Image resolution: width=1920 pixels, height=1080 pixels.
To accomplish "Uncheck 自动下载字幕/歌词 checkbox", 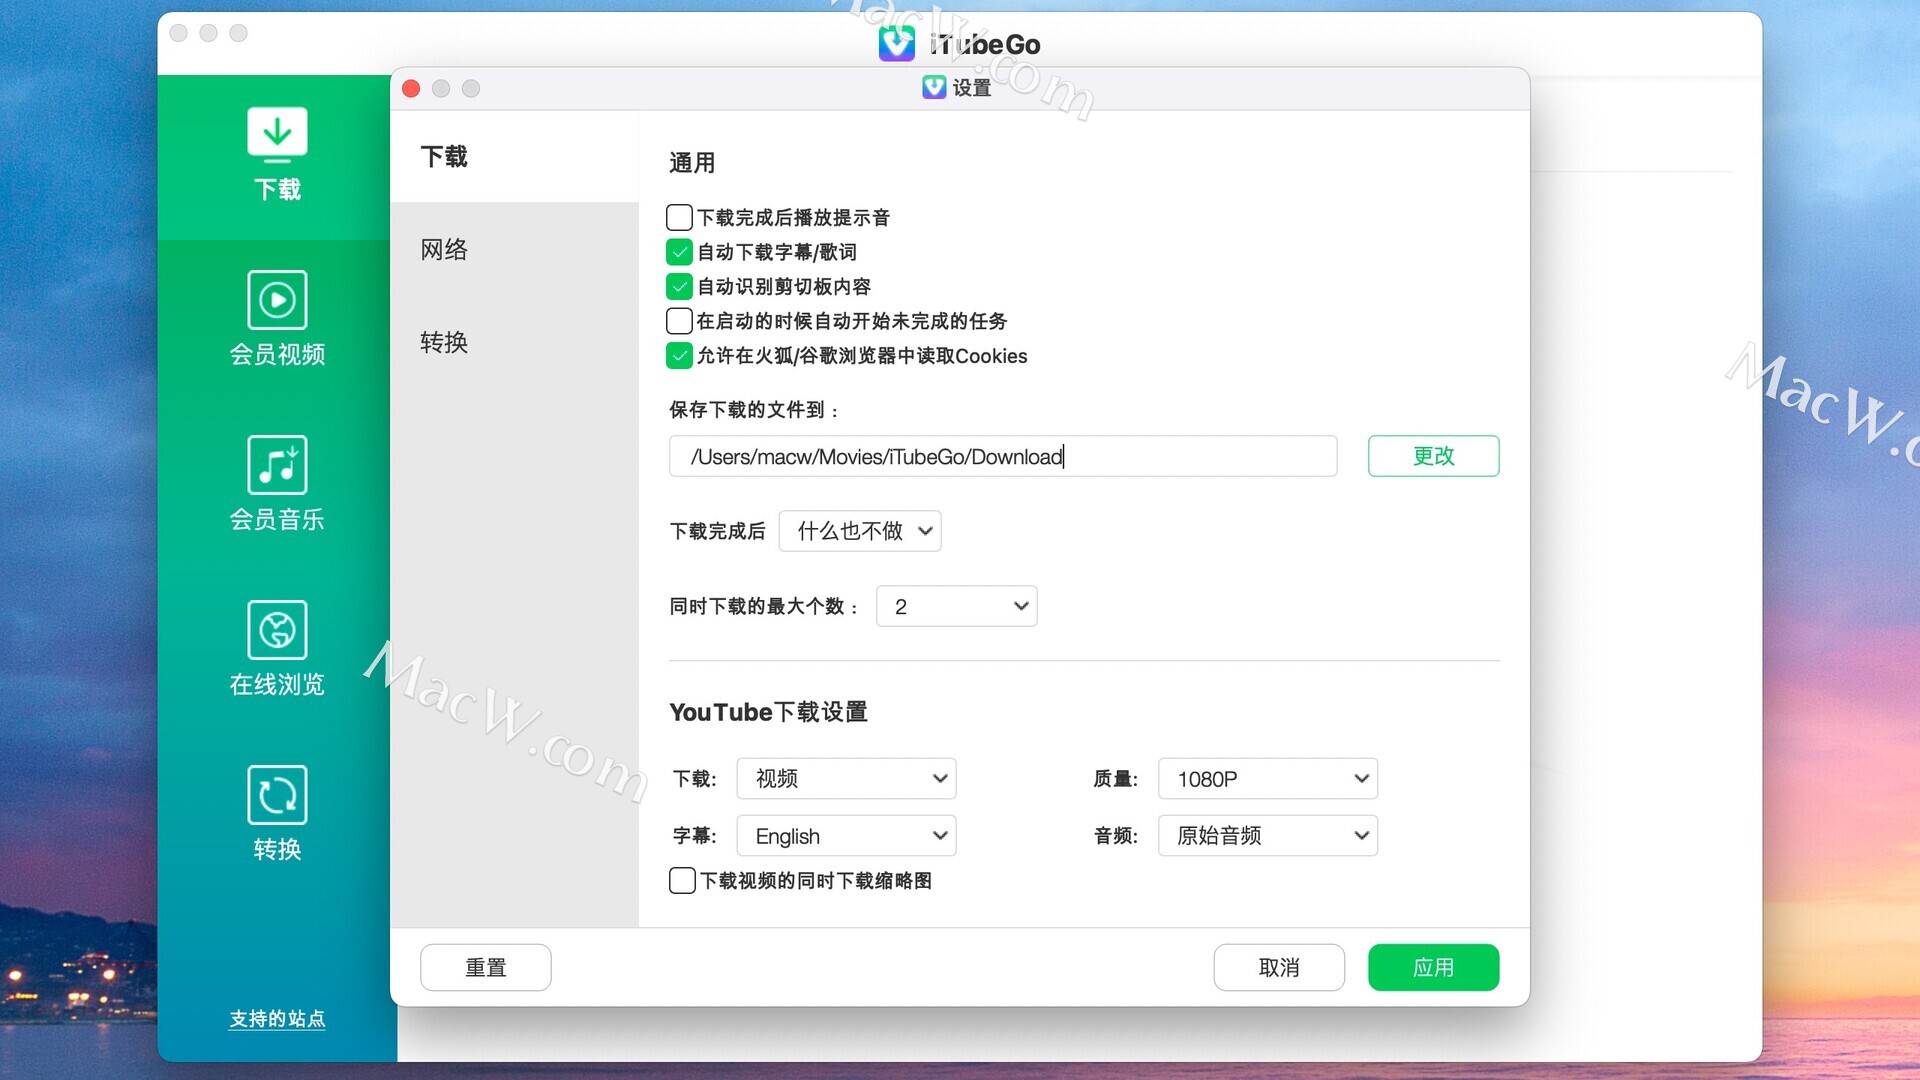I will tap(679, 252).
